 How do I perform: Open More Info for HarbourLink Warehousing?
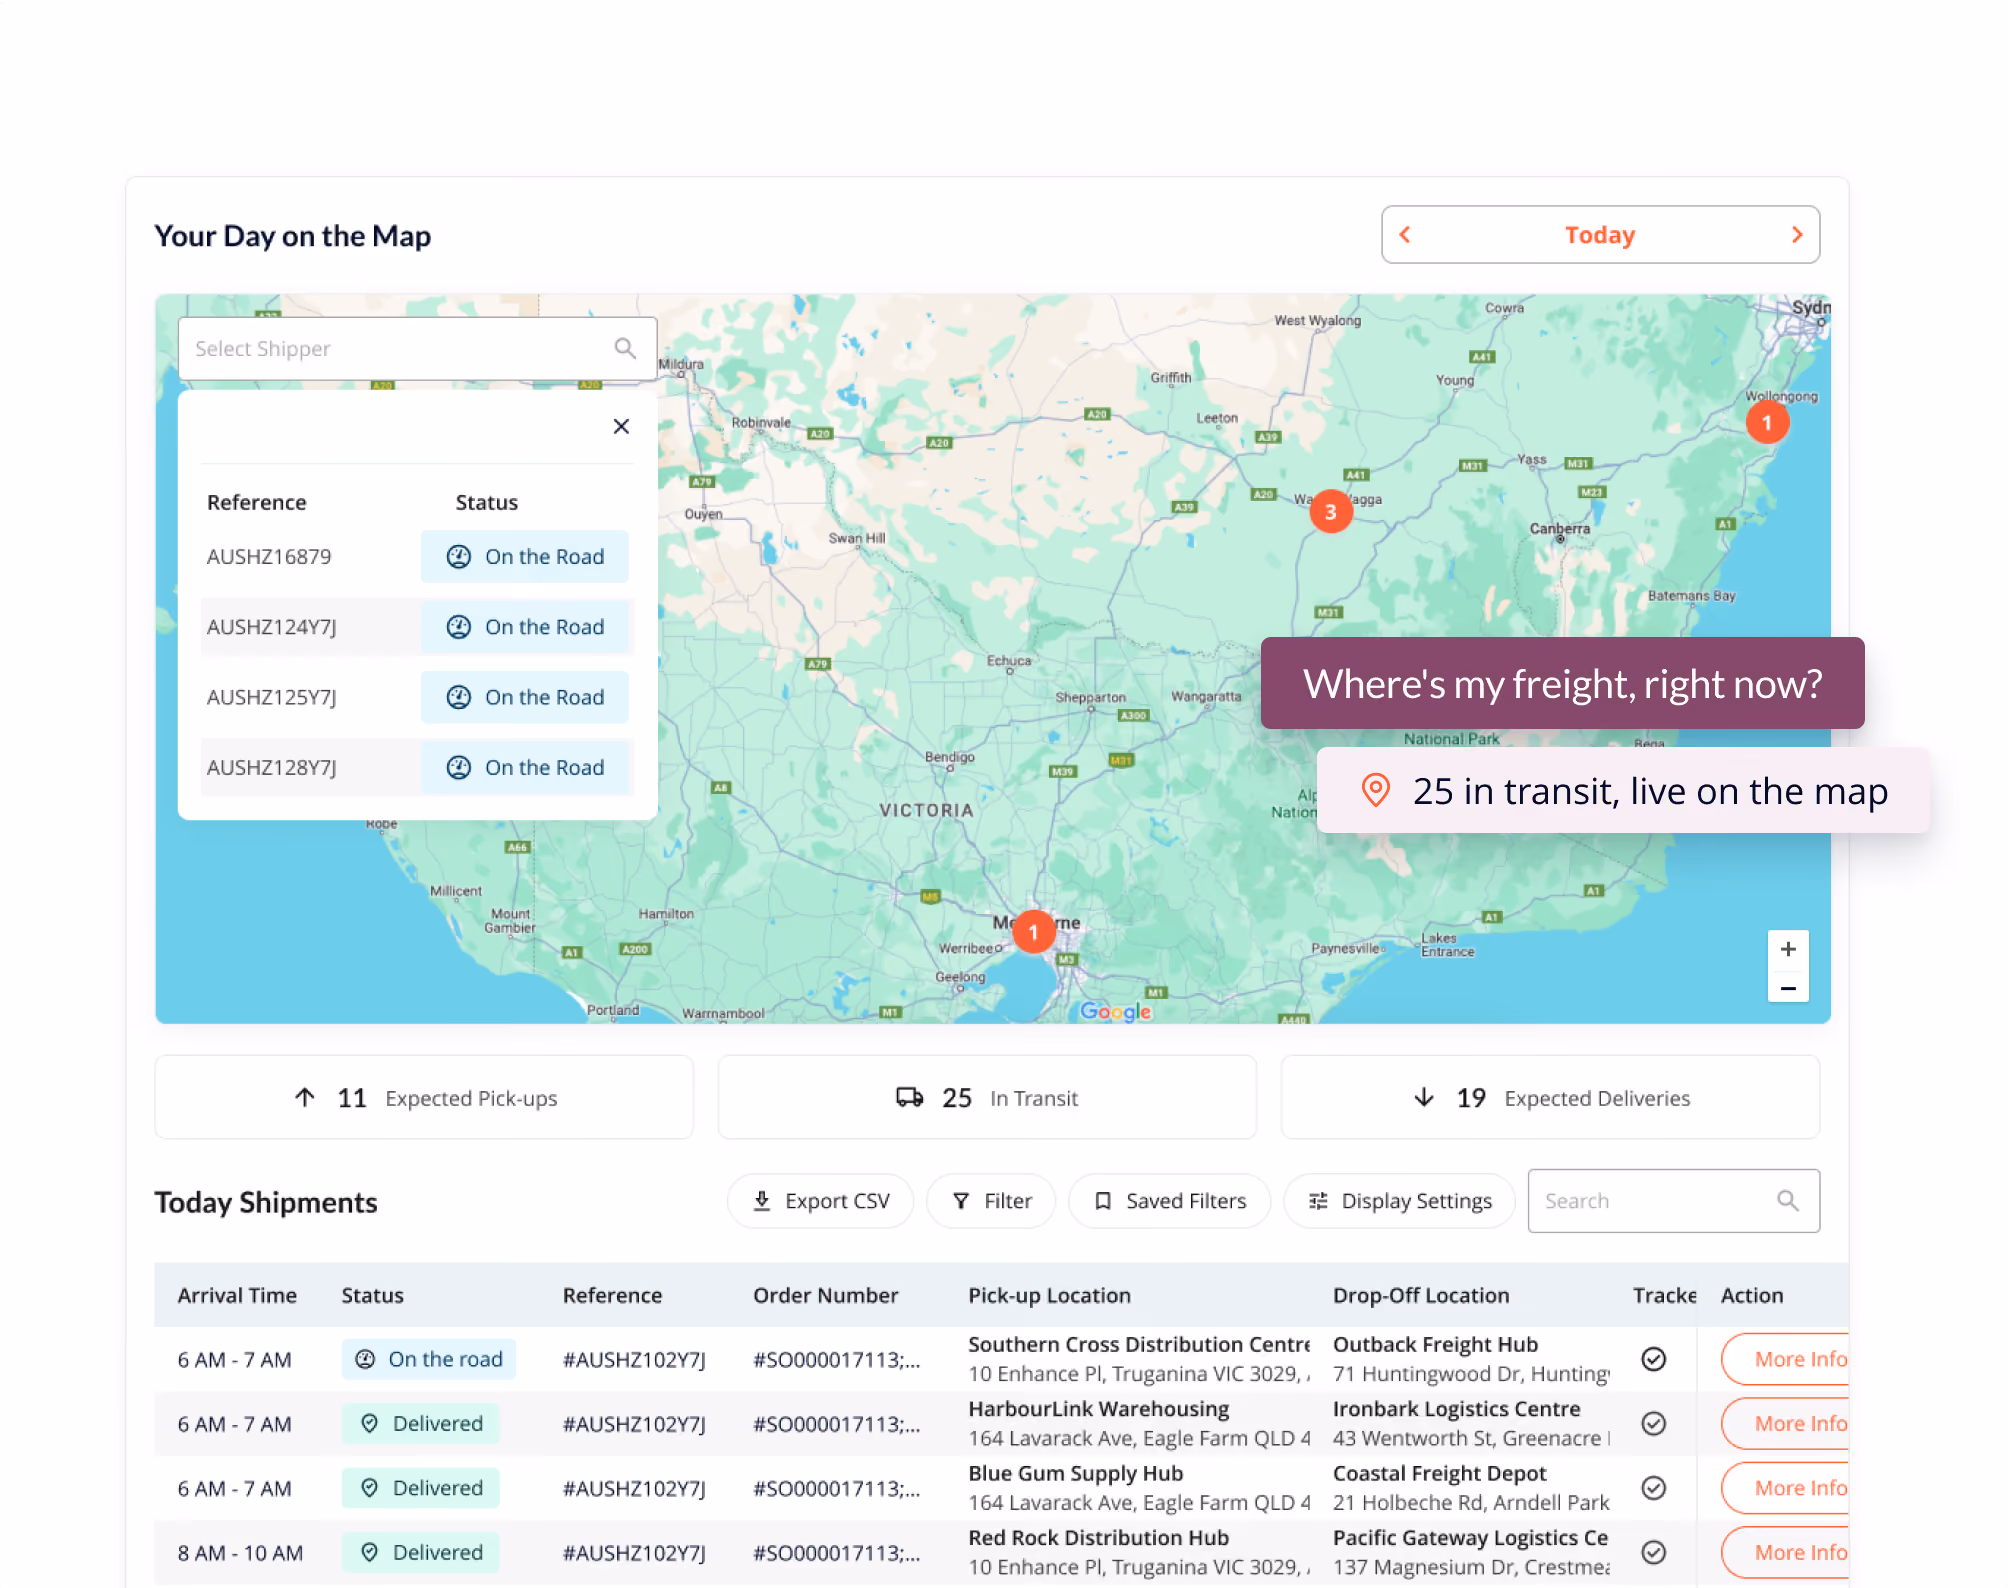tap(1786, 1423)
